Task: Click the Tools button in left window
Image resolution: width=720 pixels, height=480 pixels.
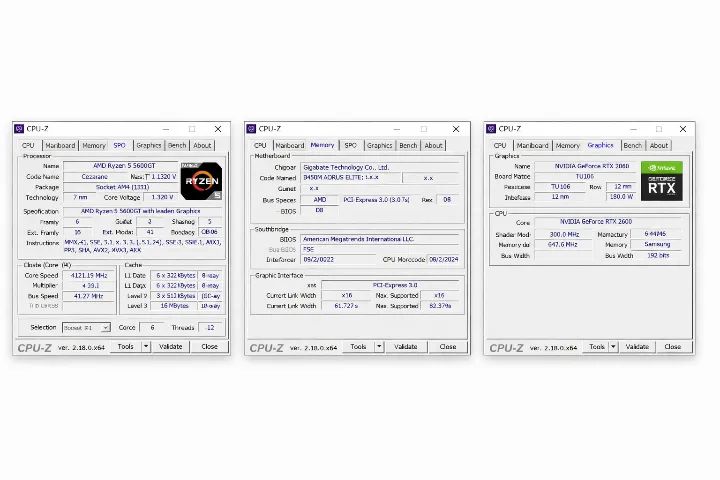Action: 125,346
